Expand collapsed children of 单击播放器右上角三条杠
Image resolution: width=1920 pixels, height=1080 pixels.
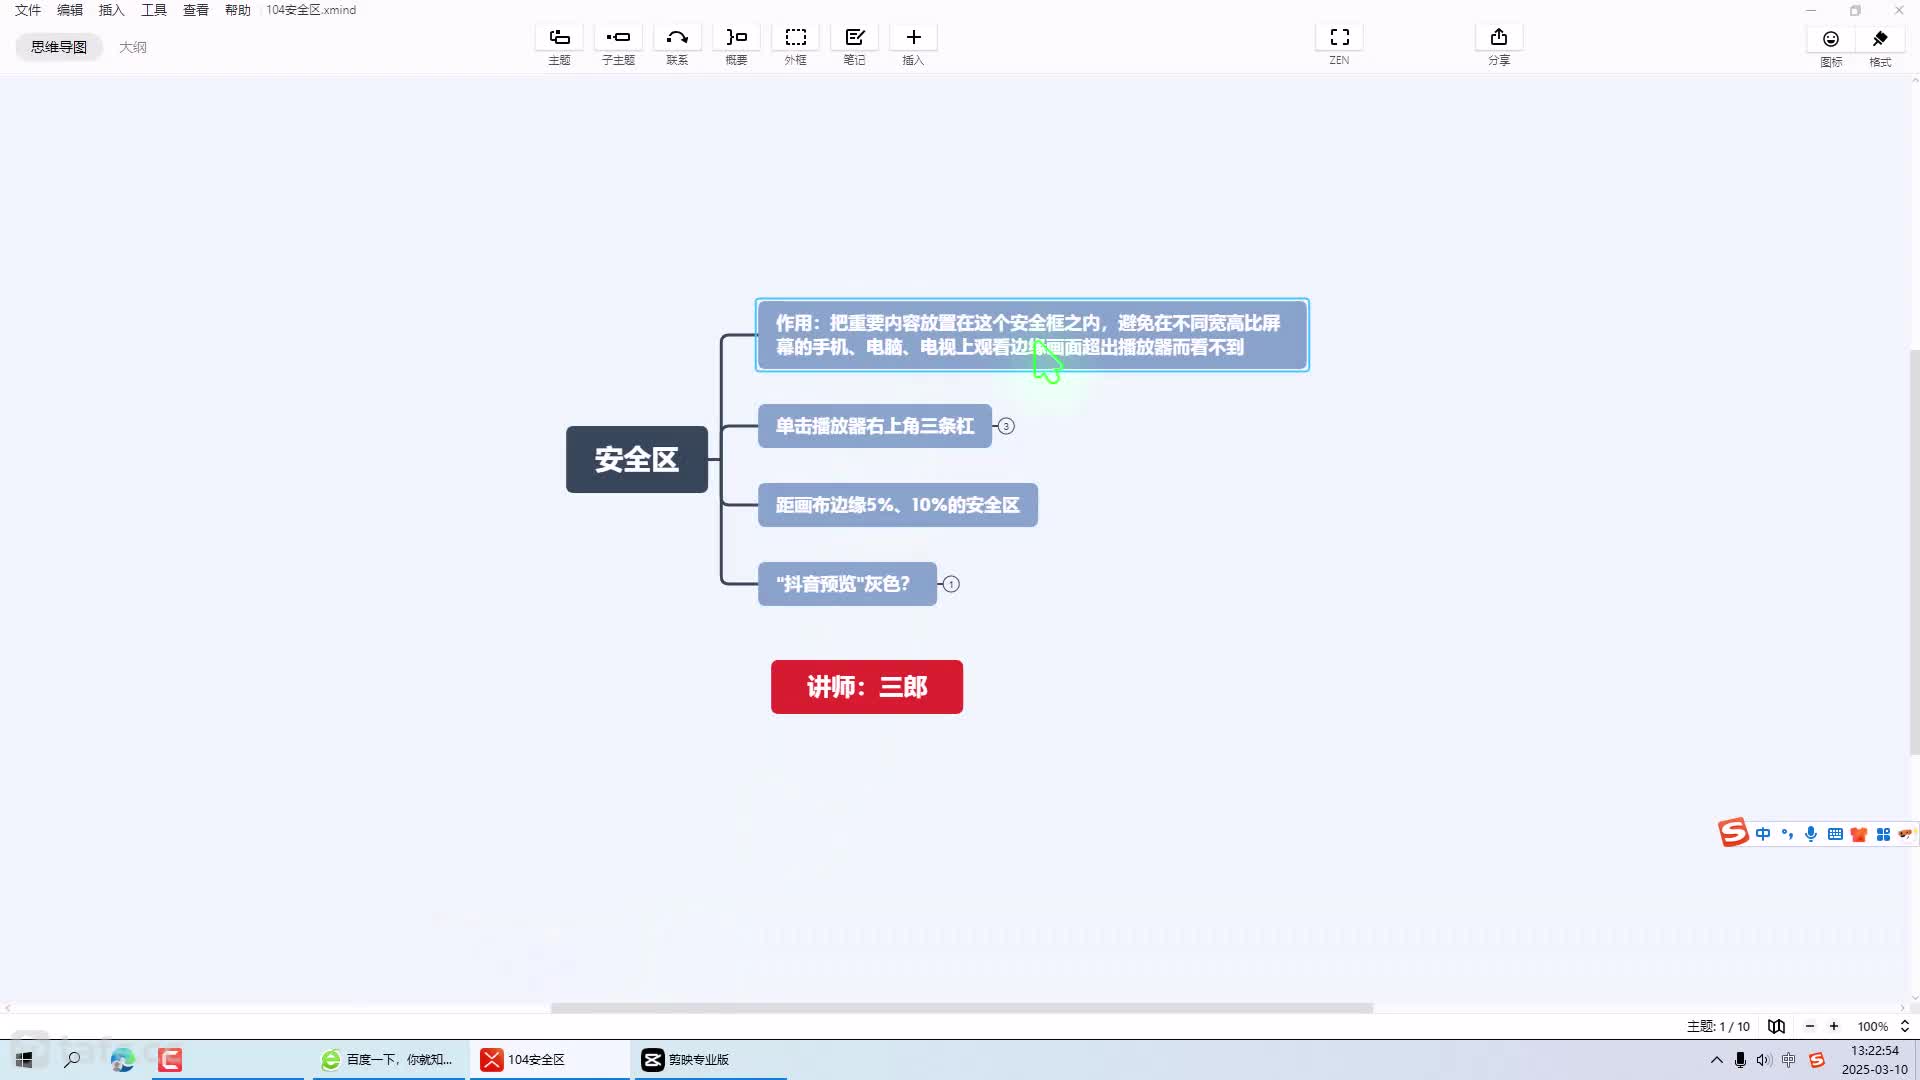coord(1006,426)
